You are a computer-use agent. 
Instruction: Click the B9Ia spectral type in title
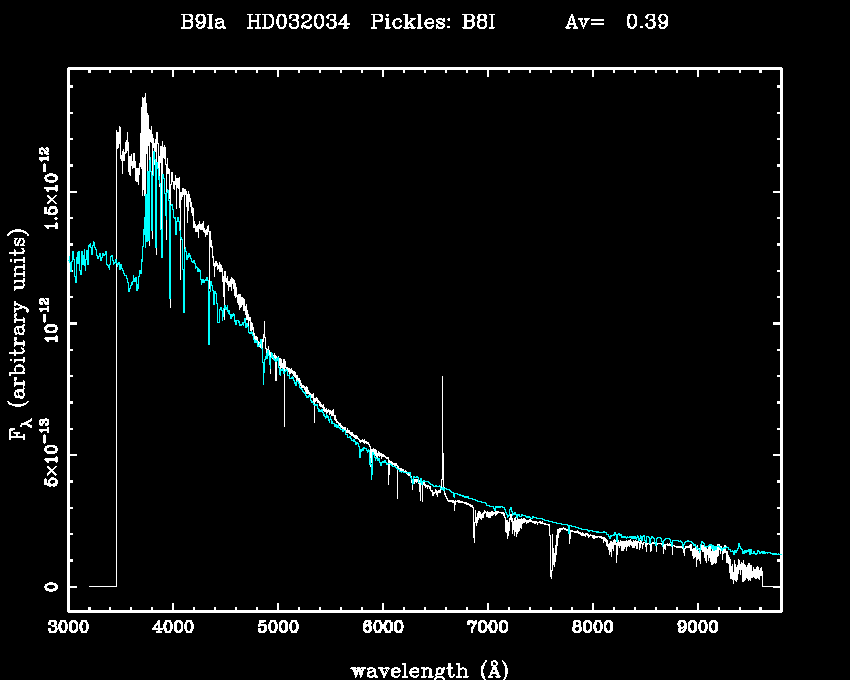click(203, 23)
